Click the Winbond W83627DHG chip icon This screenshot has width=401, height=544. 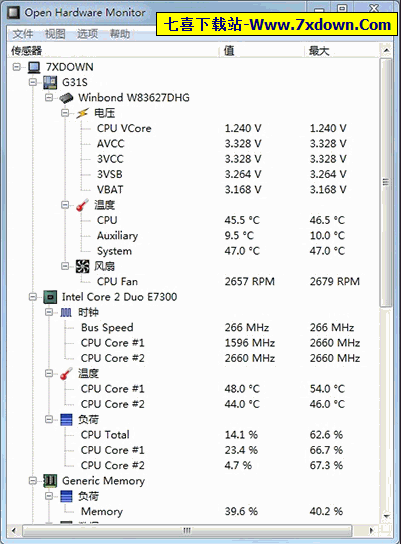[x=66, y=98]
